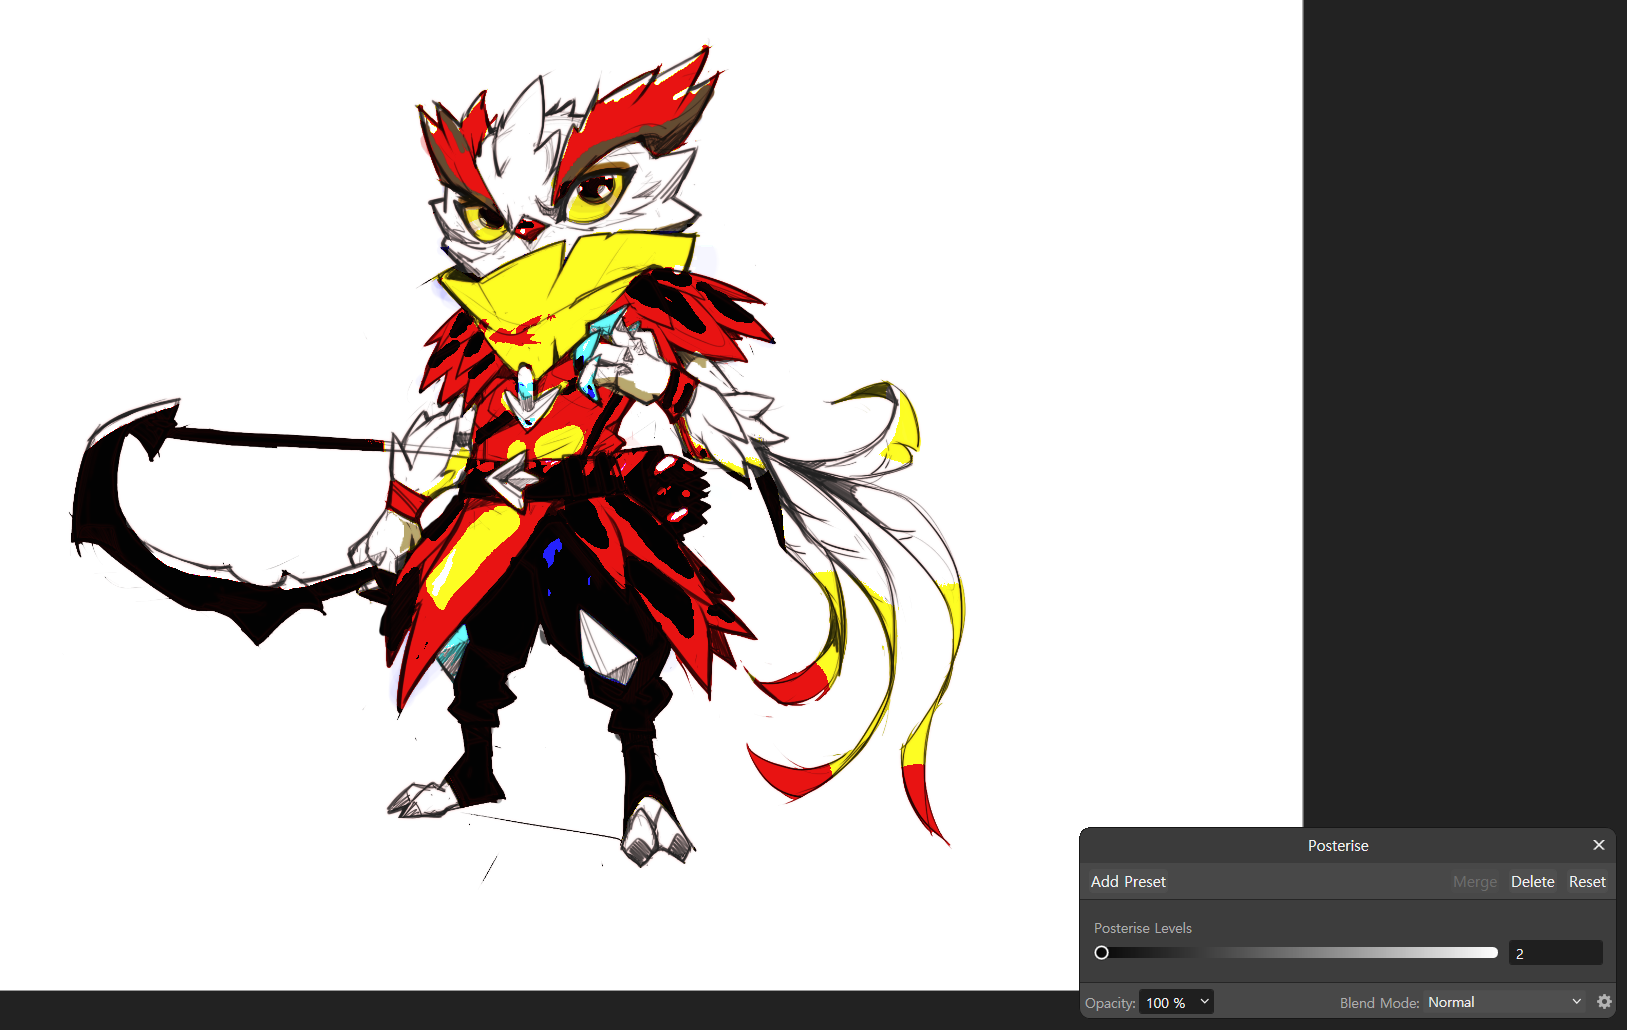Click the Opacity label
Image resolution: width=1627 pixels, height=1030 pixels.
[x=1110, y=1003]
